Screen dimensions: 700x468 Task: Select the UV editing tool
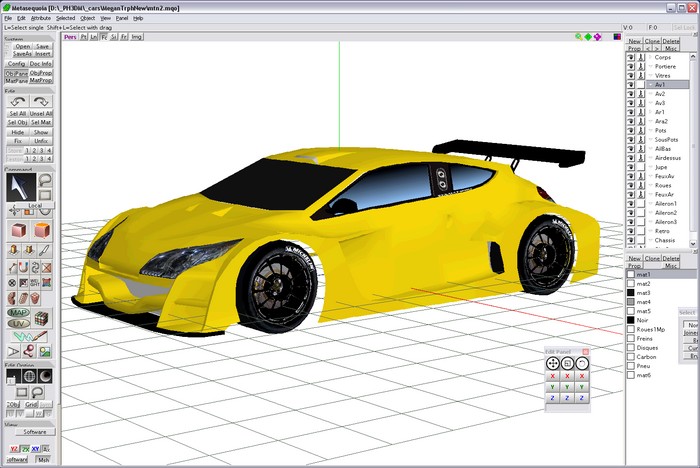click(x=18, y=325)
